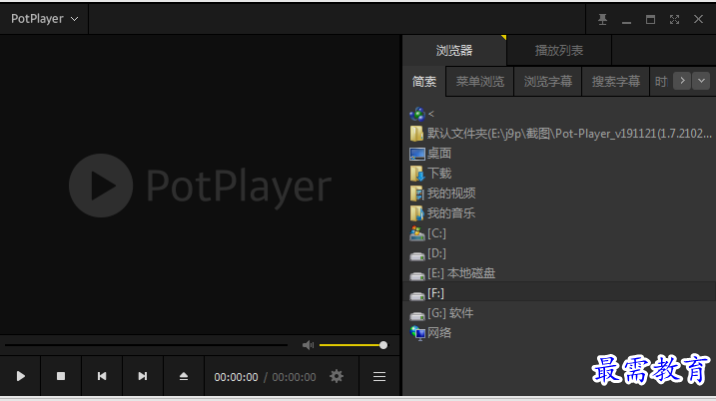
Task: Open the 浏览字幕 sub-tab
Action: click(x=548, y=82)
